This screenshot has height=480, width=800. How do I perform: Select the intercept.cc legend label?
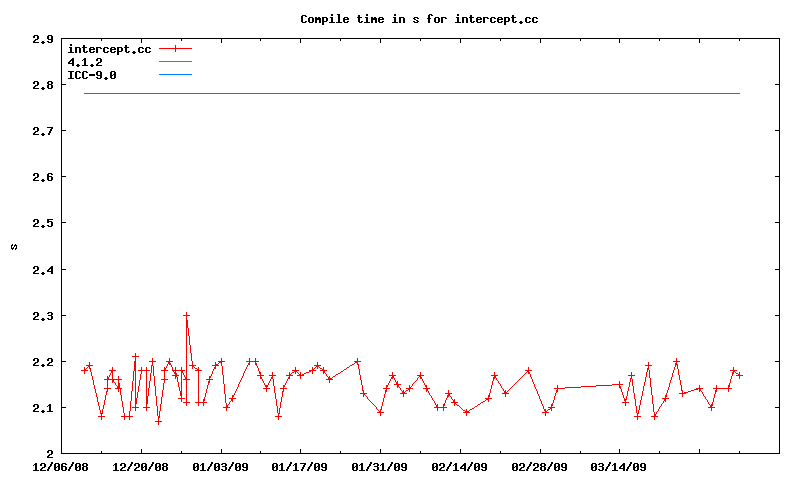coord(110,49)
